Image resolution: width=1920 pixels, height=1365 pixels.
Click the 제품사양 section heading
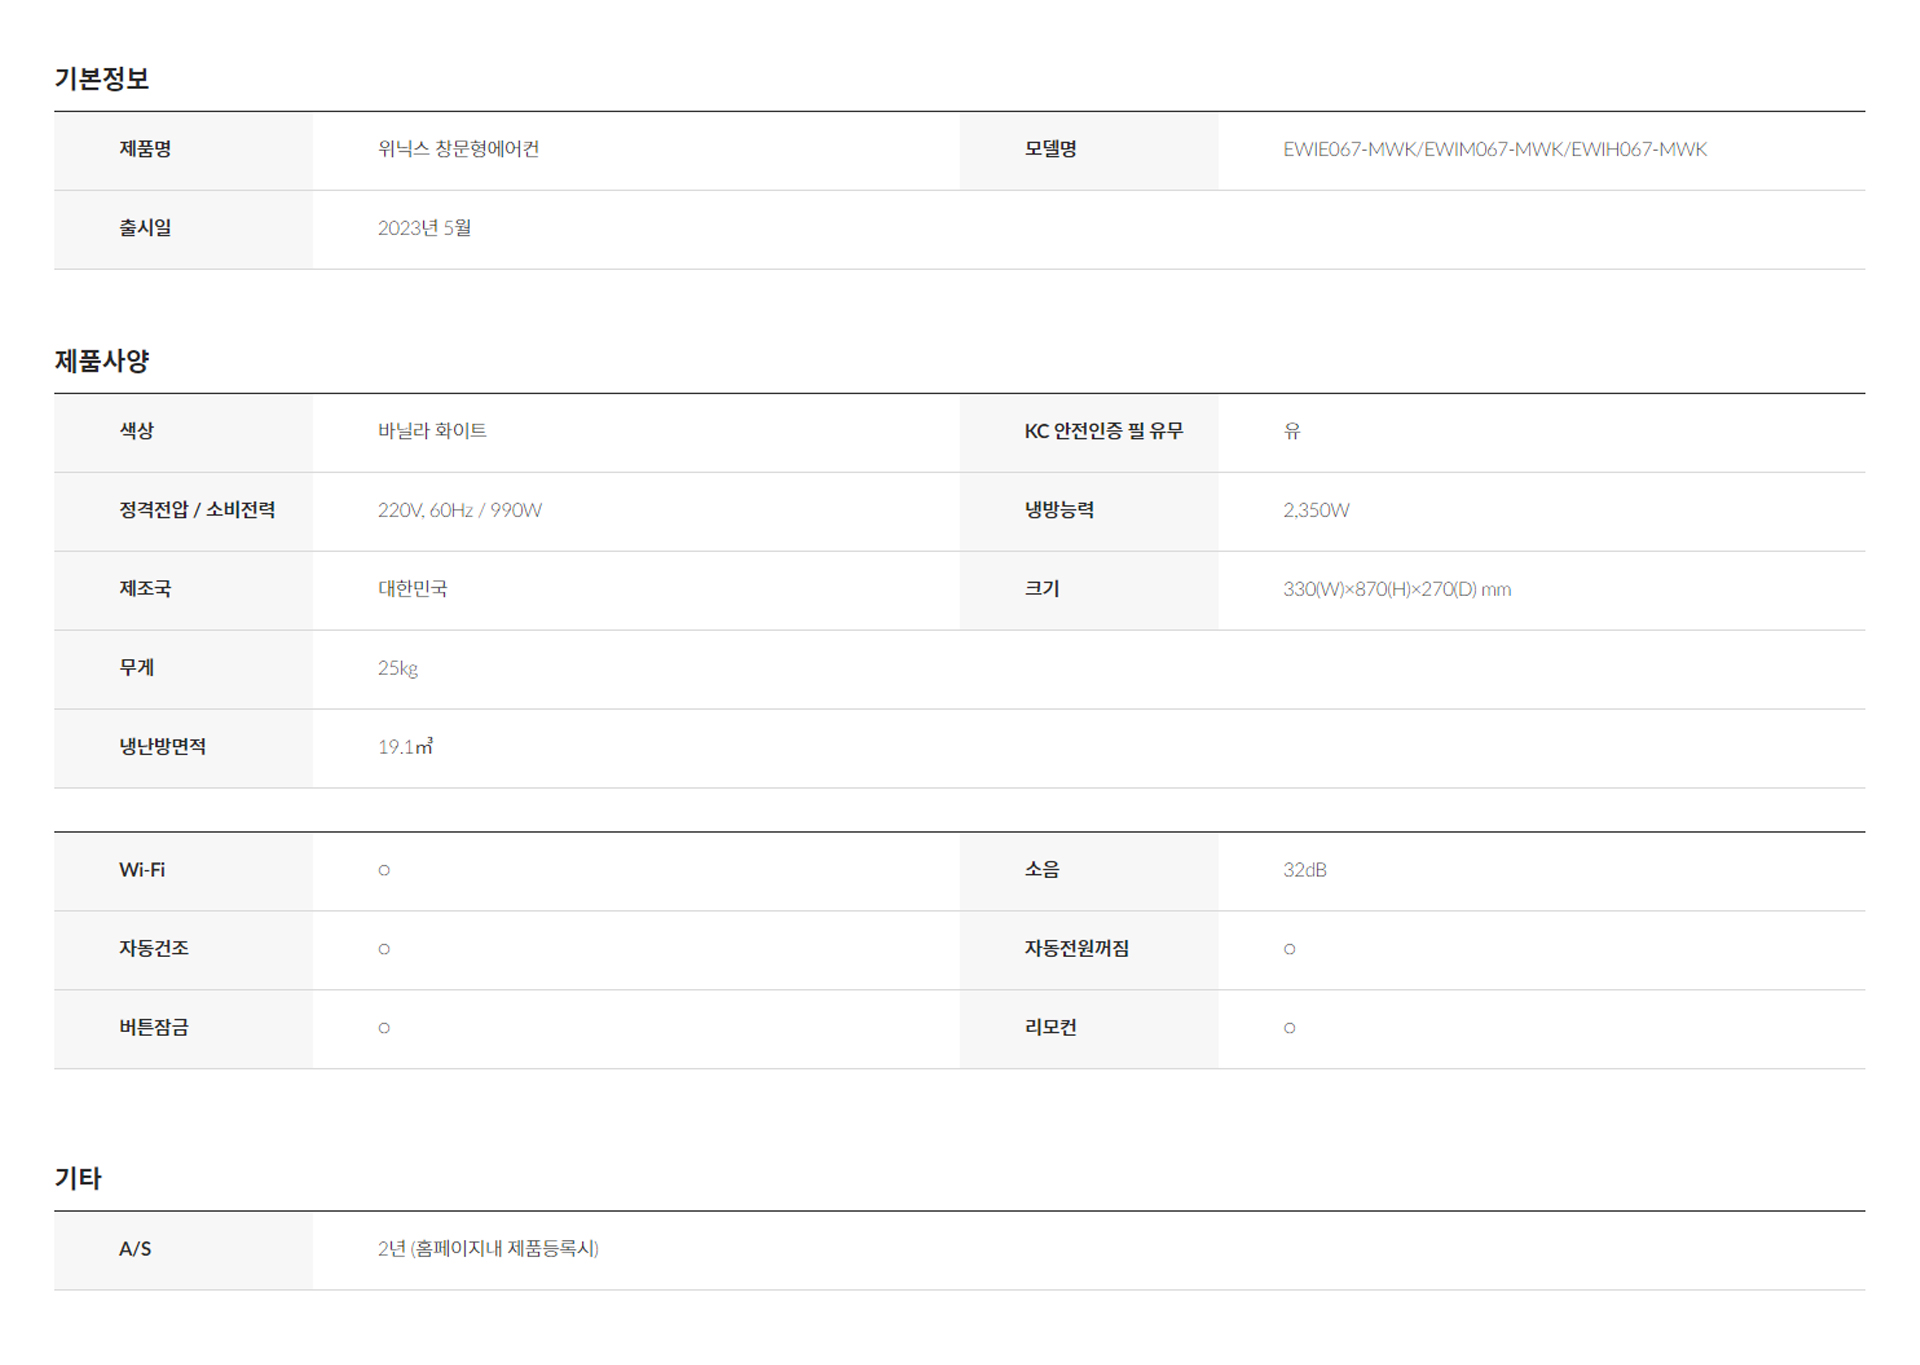pos(101,361)
